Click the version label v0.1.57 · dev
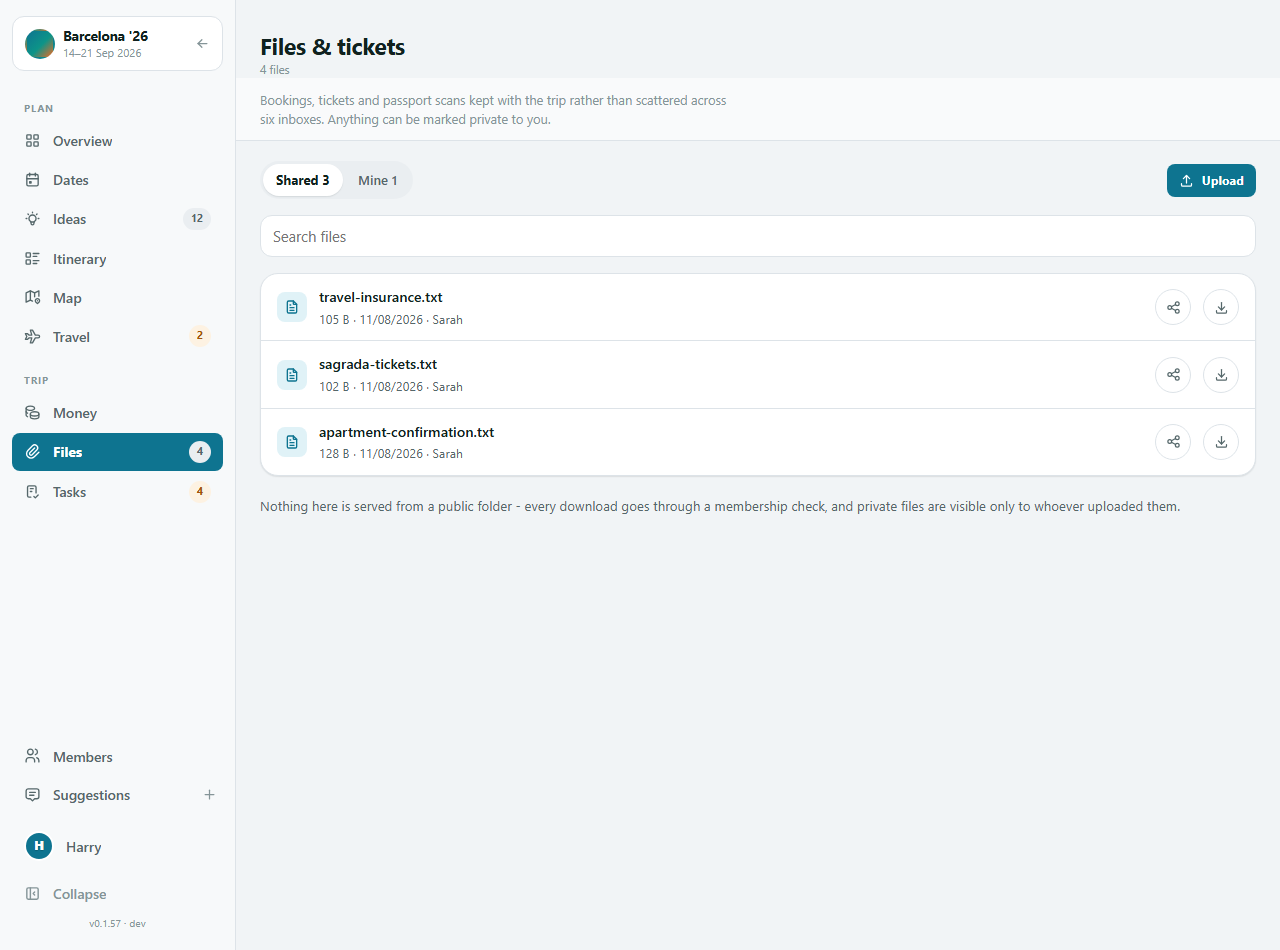The image size is (1280, 950). 117,923
